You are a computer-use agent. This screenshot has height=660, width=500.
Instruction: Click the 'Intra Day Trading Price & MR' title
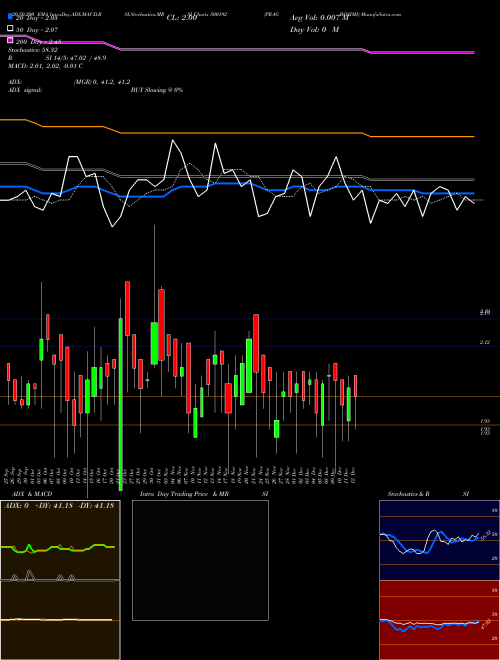click(184, 494)
